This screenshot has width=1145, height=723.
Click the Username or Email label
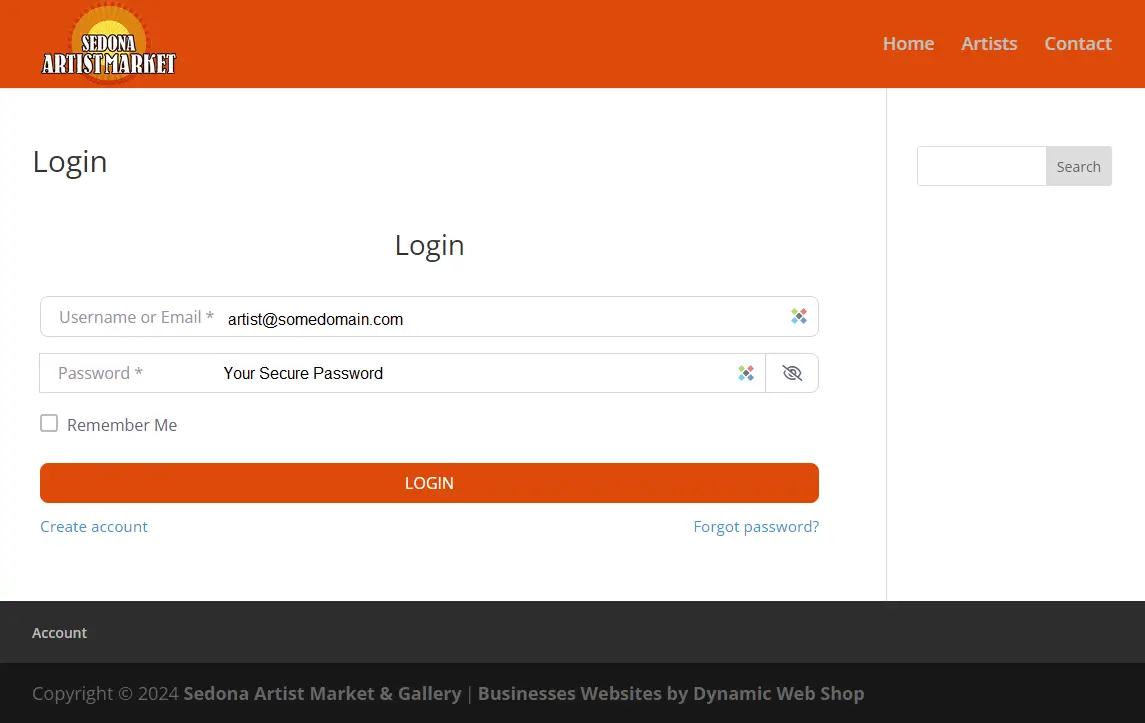tap(136, 317)
